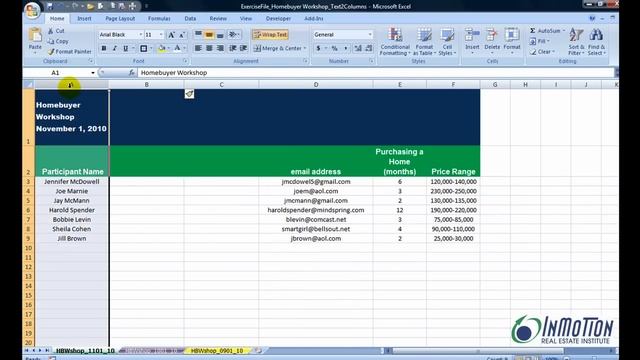Toggle Middle Align

pyautogui.click(x=209, y=35)
